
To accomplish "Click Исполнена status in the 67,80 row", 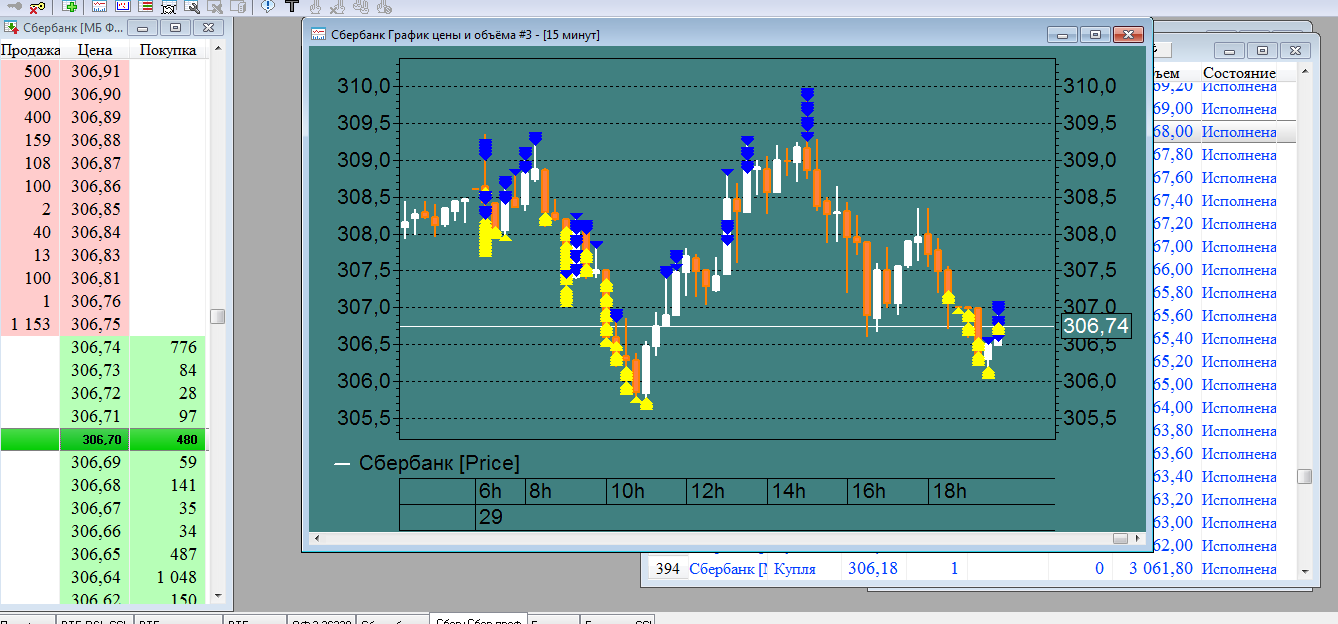I will (1239, 154).
